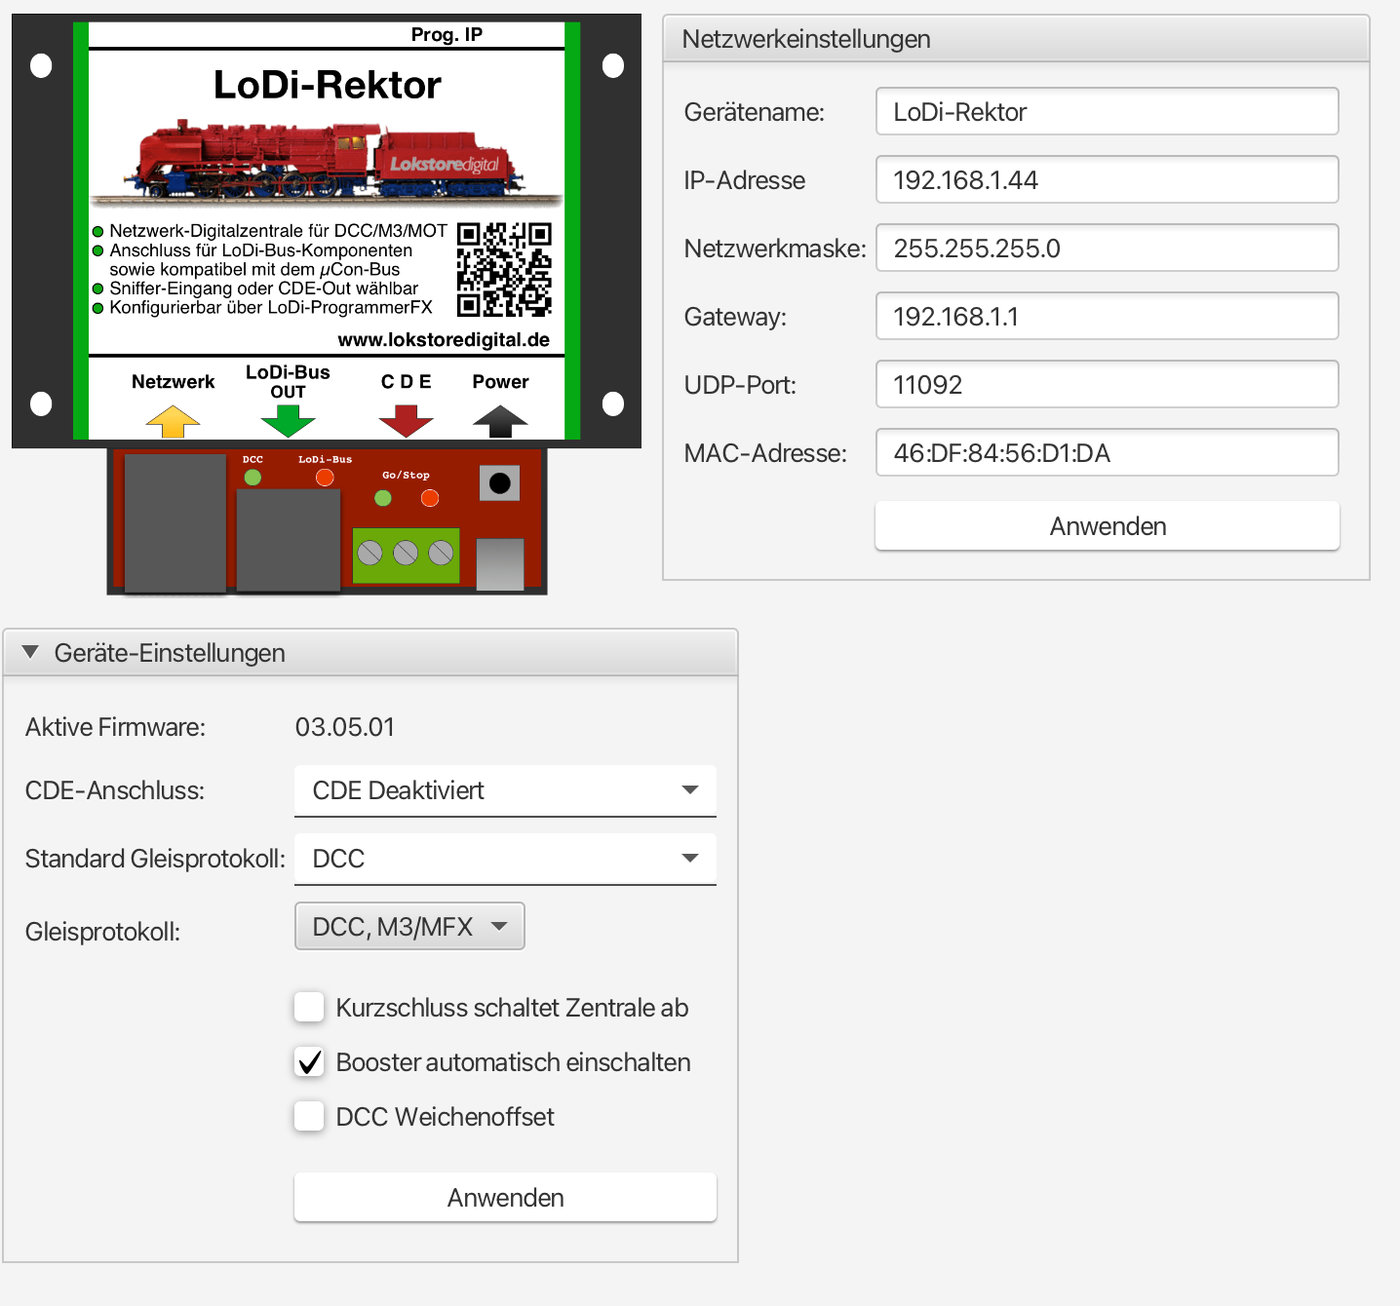Viewport: 1400px width, 1306px height.
Task: Collapse the Geräte-Einstellungen panel
Action: (31, 652)
